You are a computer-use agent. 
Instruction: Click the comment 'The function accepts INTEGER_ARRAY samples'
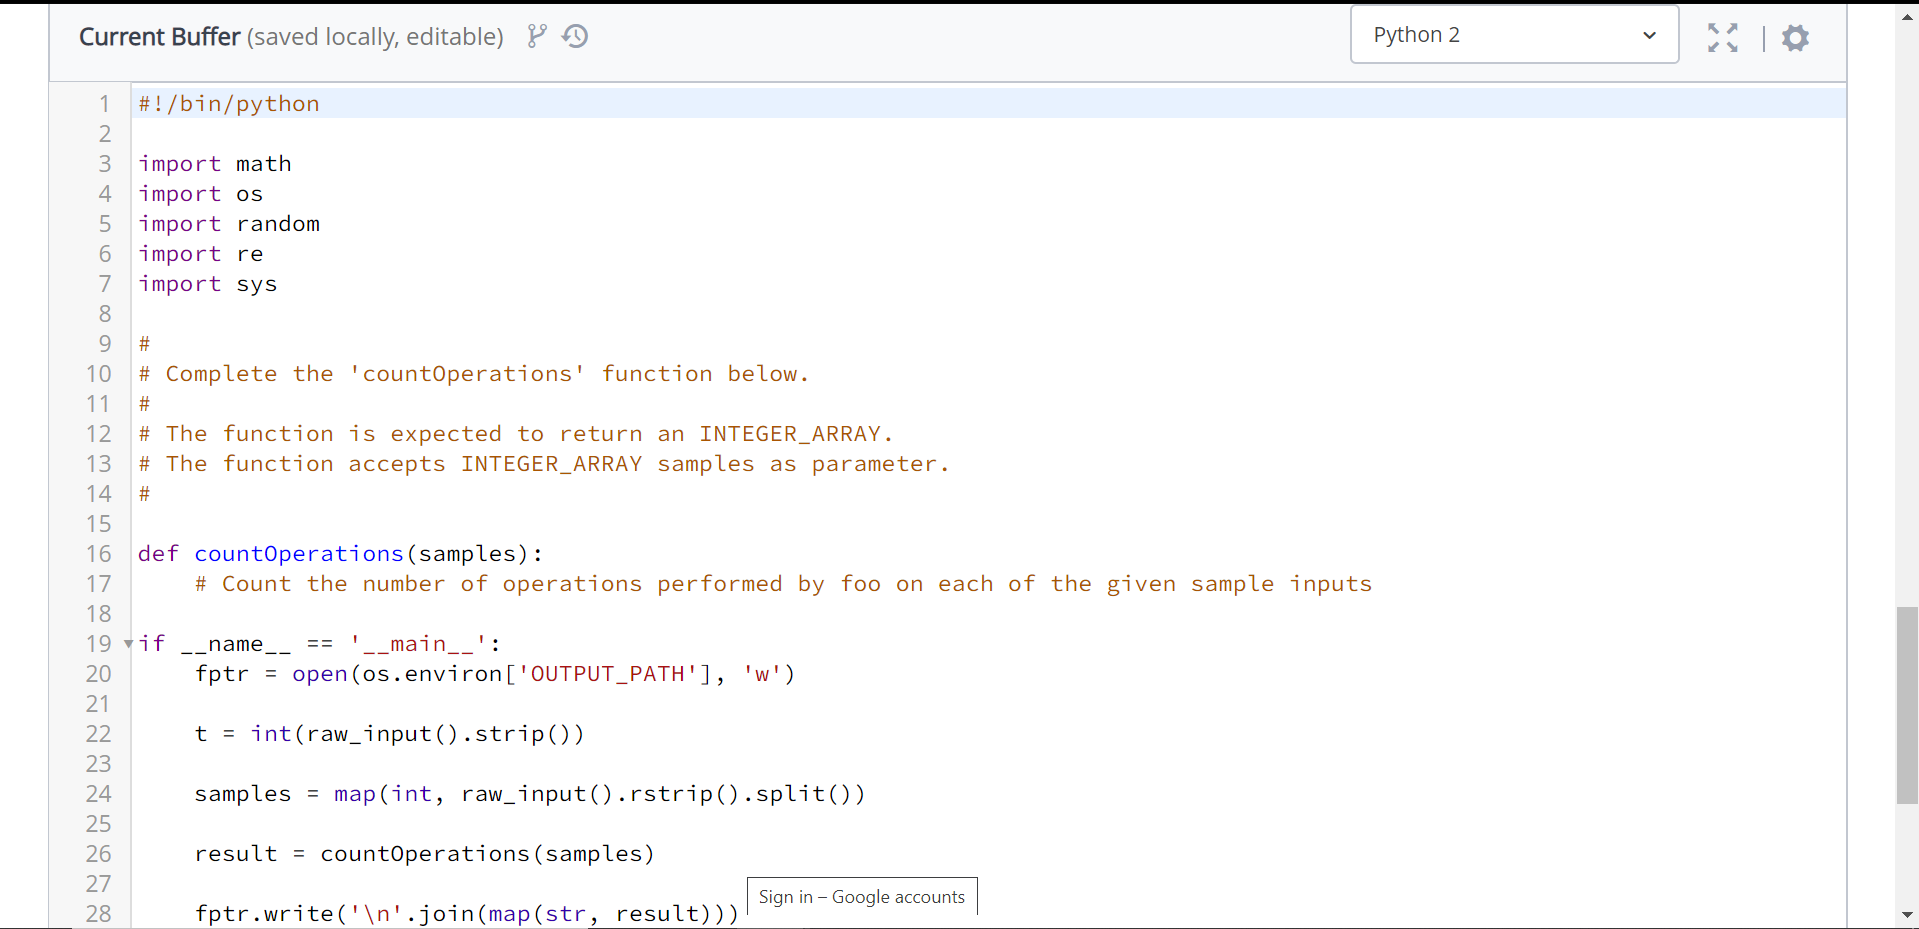click(544, 464)
